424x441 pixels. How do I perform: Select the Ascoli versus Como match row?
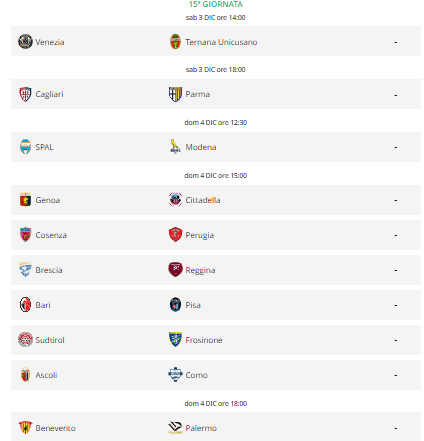216,375
